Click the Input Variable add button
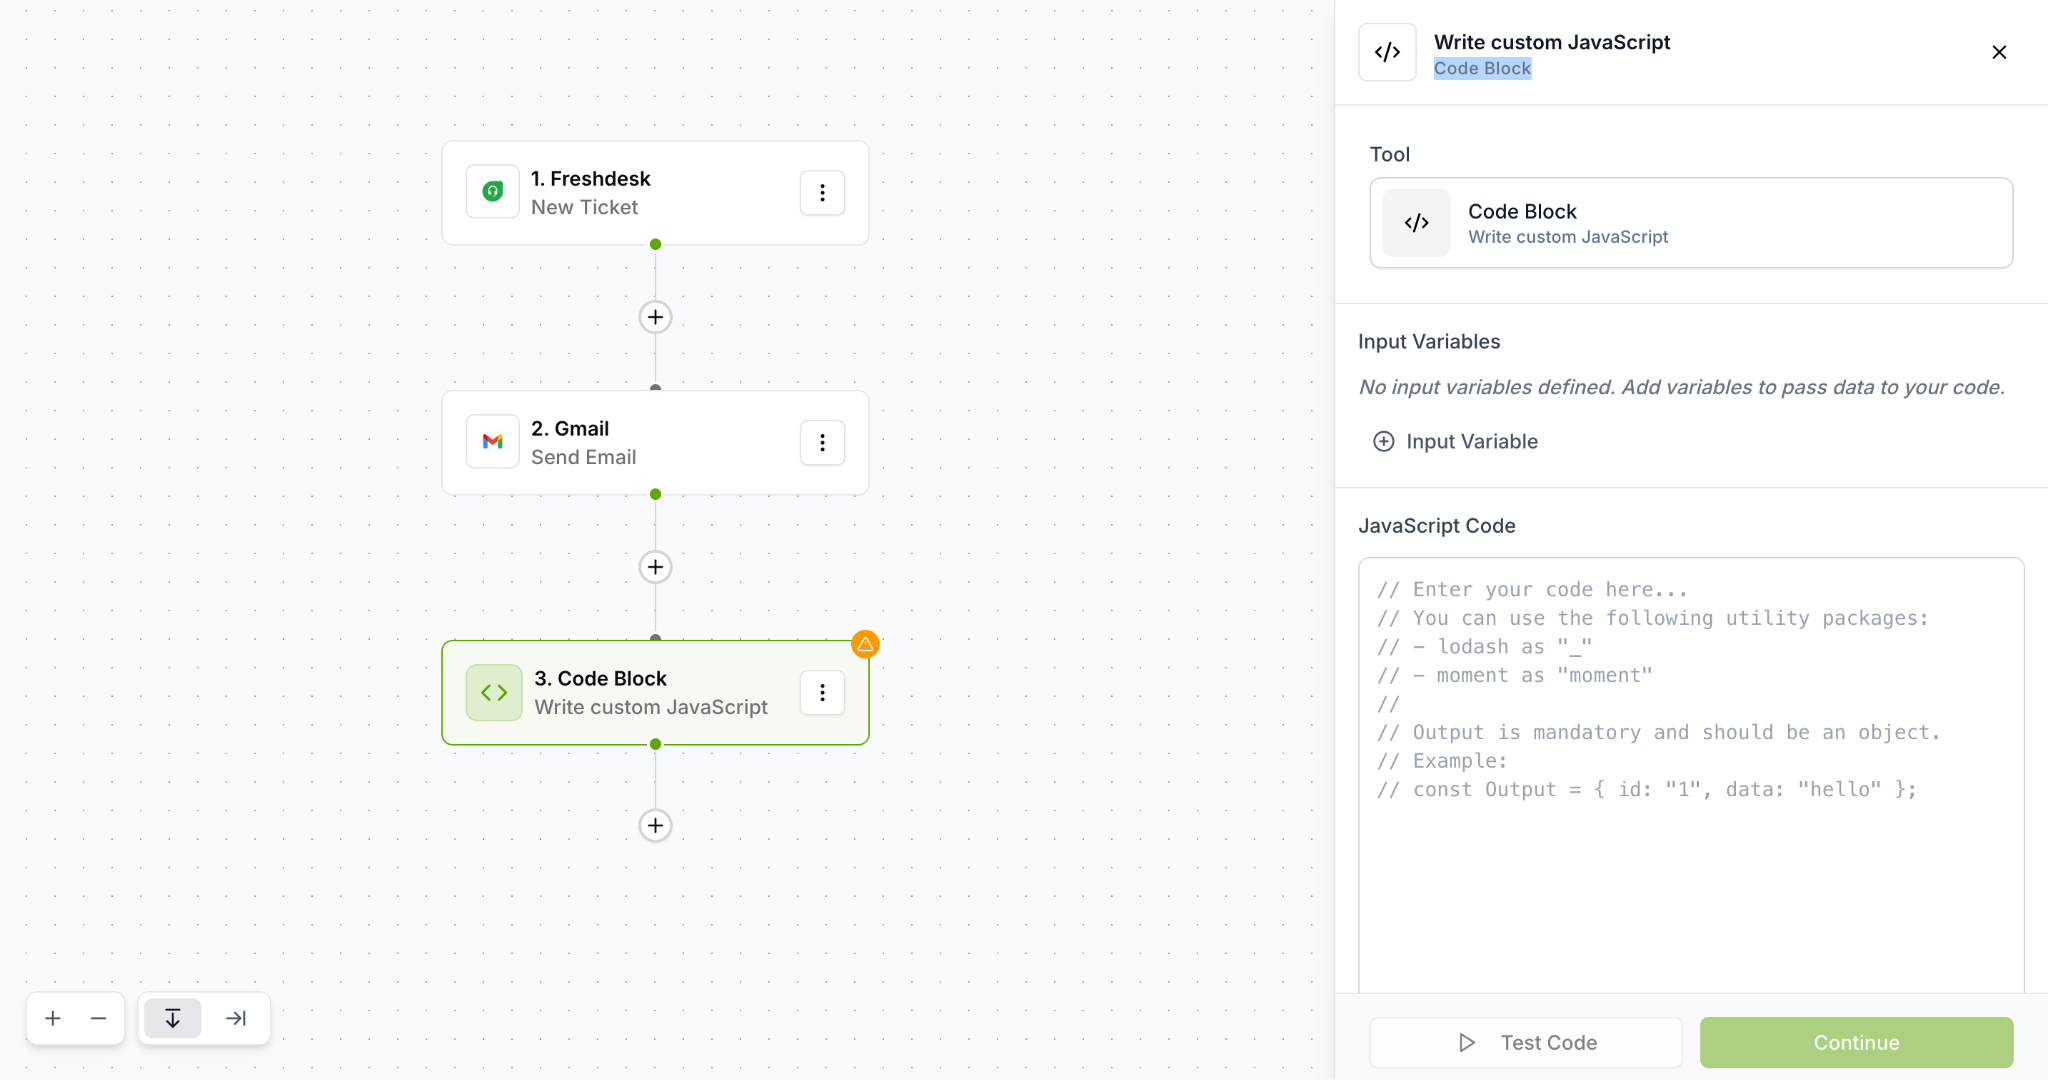Image resolution: width=2048 pixels, height=1080 pixels. pos(1456,441)
